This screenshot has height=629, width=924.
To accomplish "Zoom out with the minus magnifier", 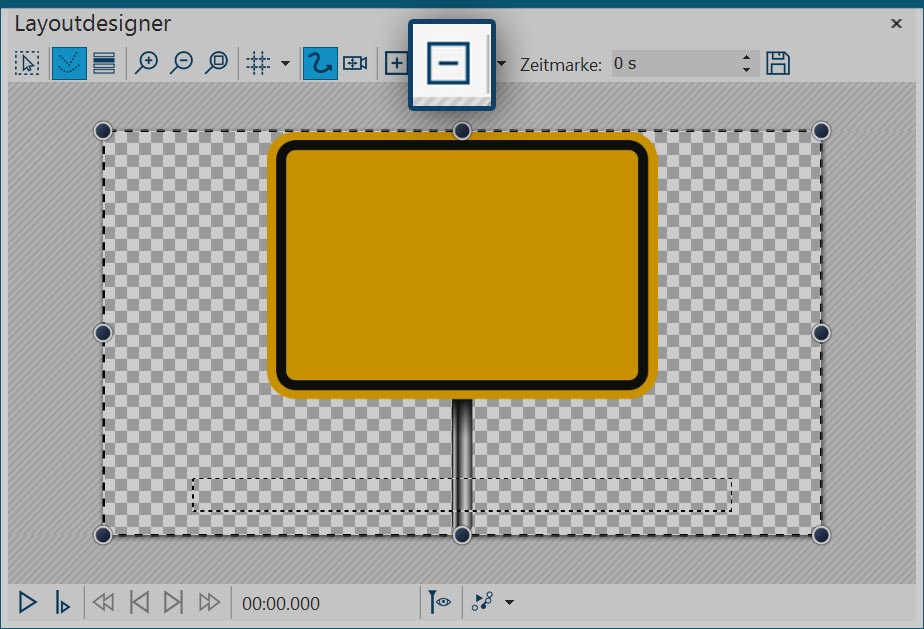I will pos(181,64).
